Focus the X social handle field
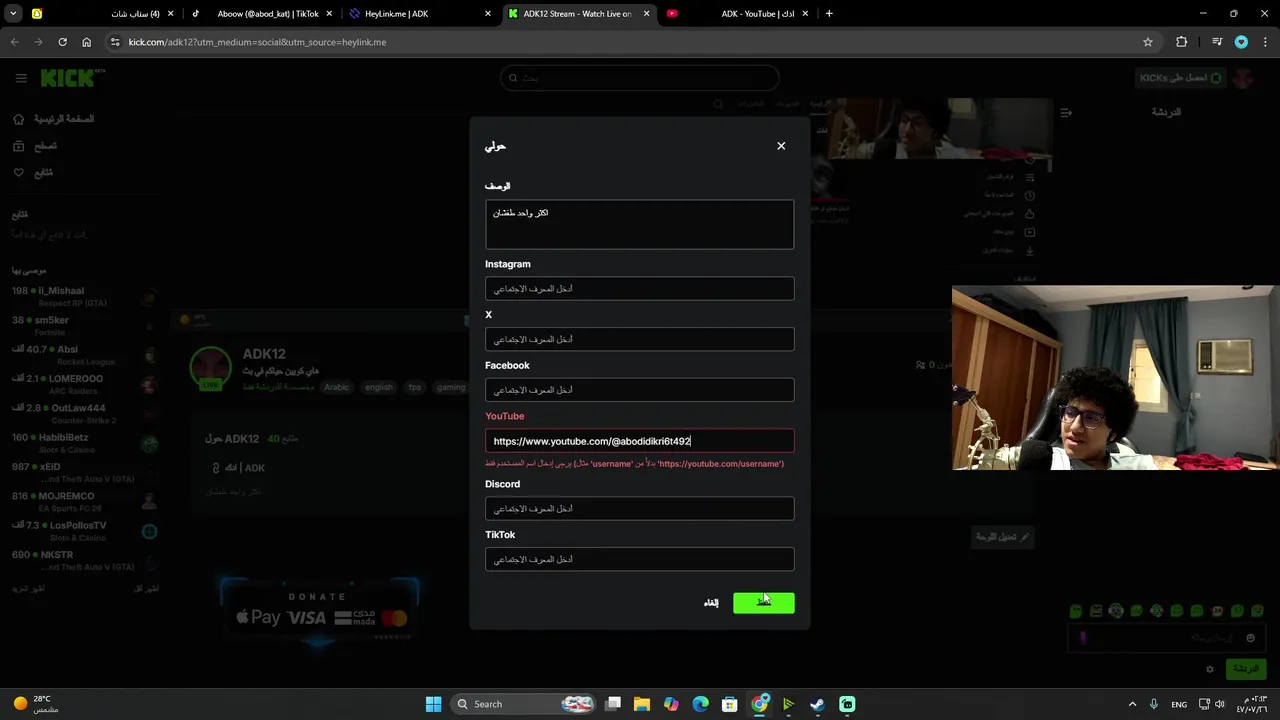Image resolution: width=1280 pixels, height=720 pixels. 639,340
